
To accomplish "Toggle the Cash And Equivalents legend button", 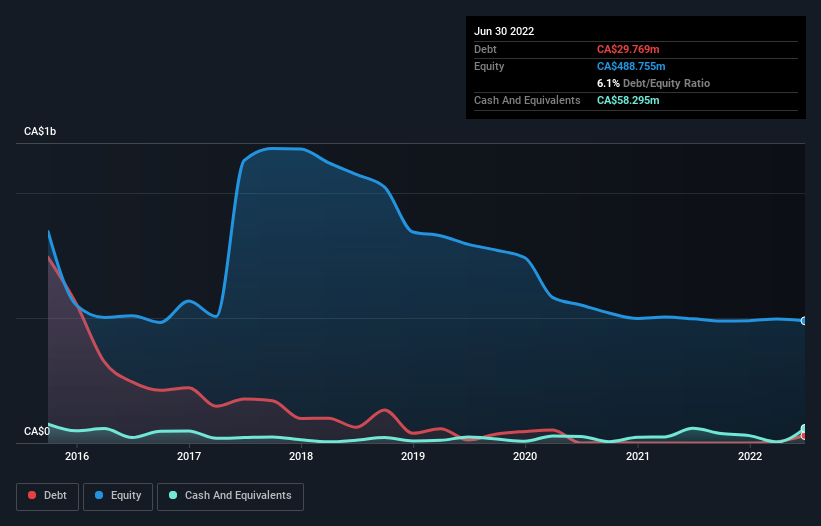I will click(x=230, y=496).
